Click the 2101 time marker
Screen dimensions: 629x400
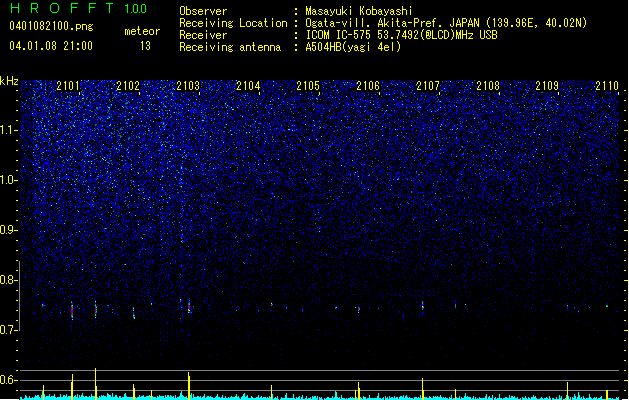pos(68,86)
